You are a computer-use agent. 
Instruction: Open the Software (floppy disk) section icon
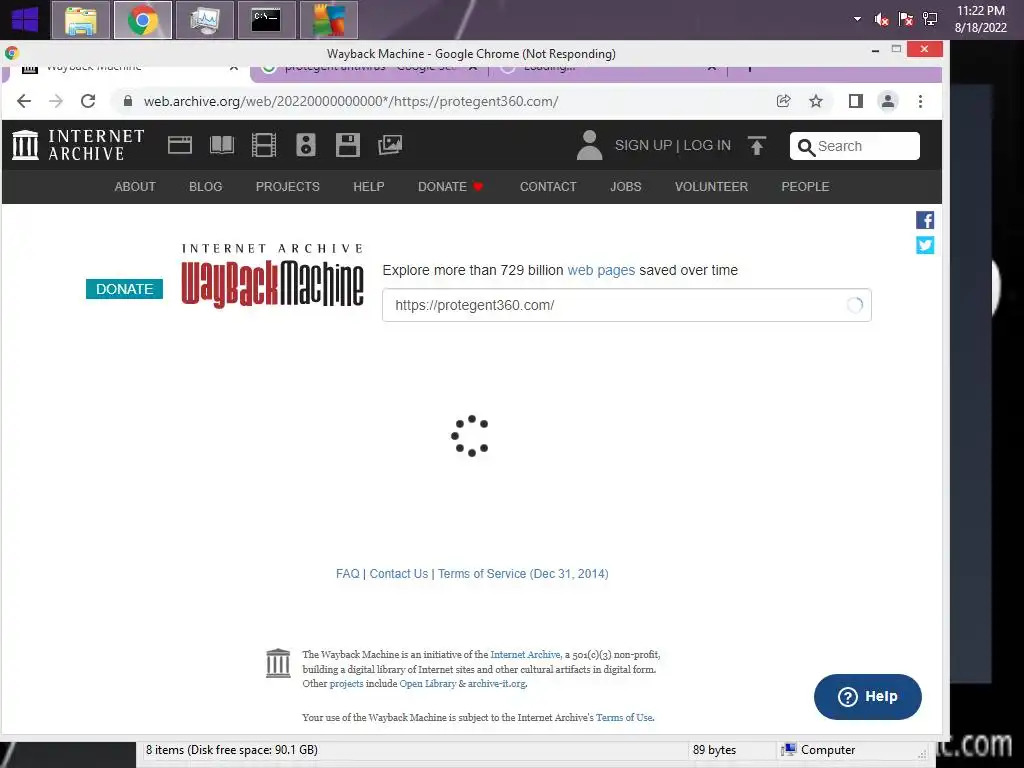347,145
